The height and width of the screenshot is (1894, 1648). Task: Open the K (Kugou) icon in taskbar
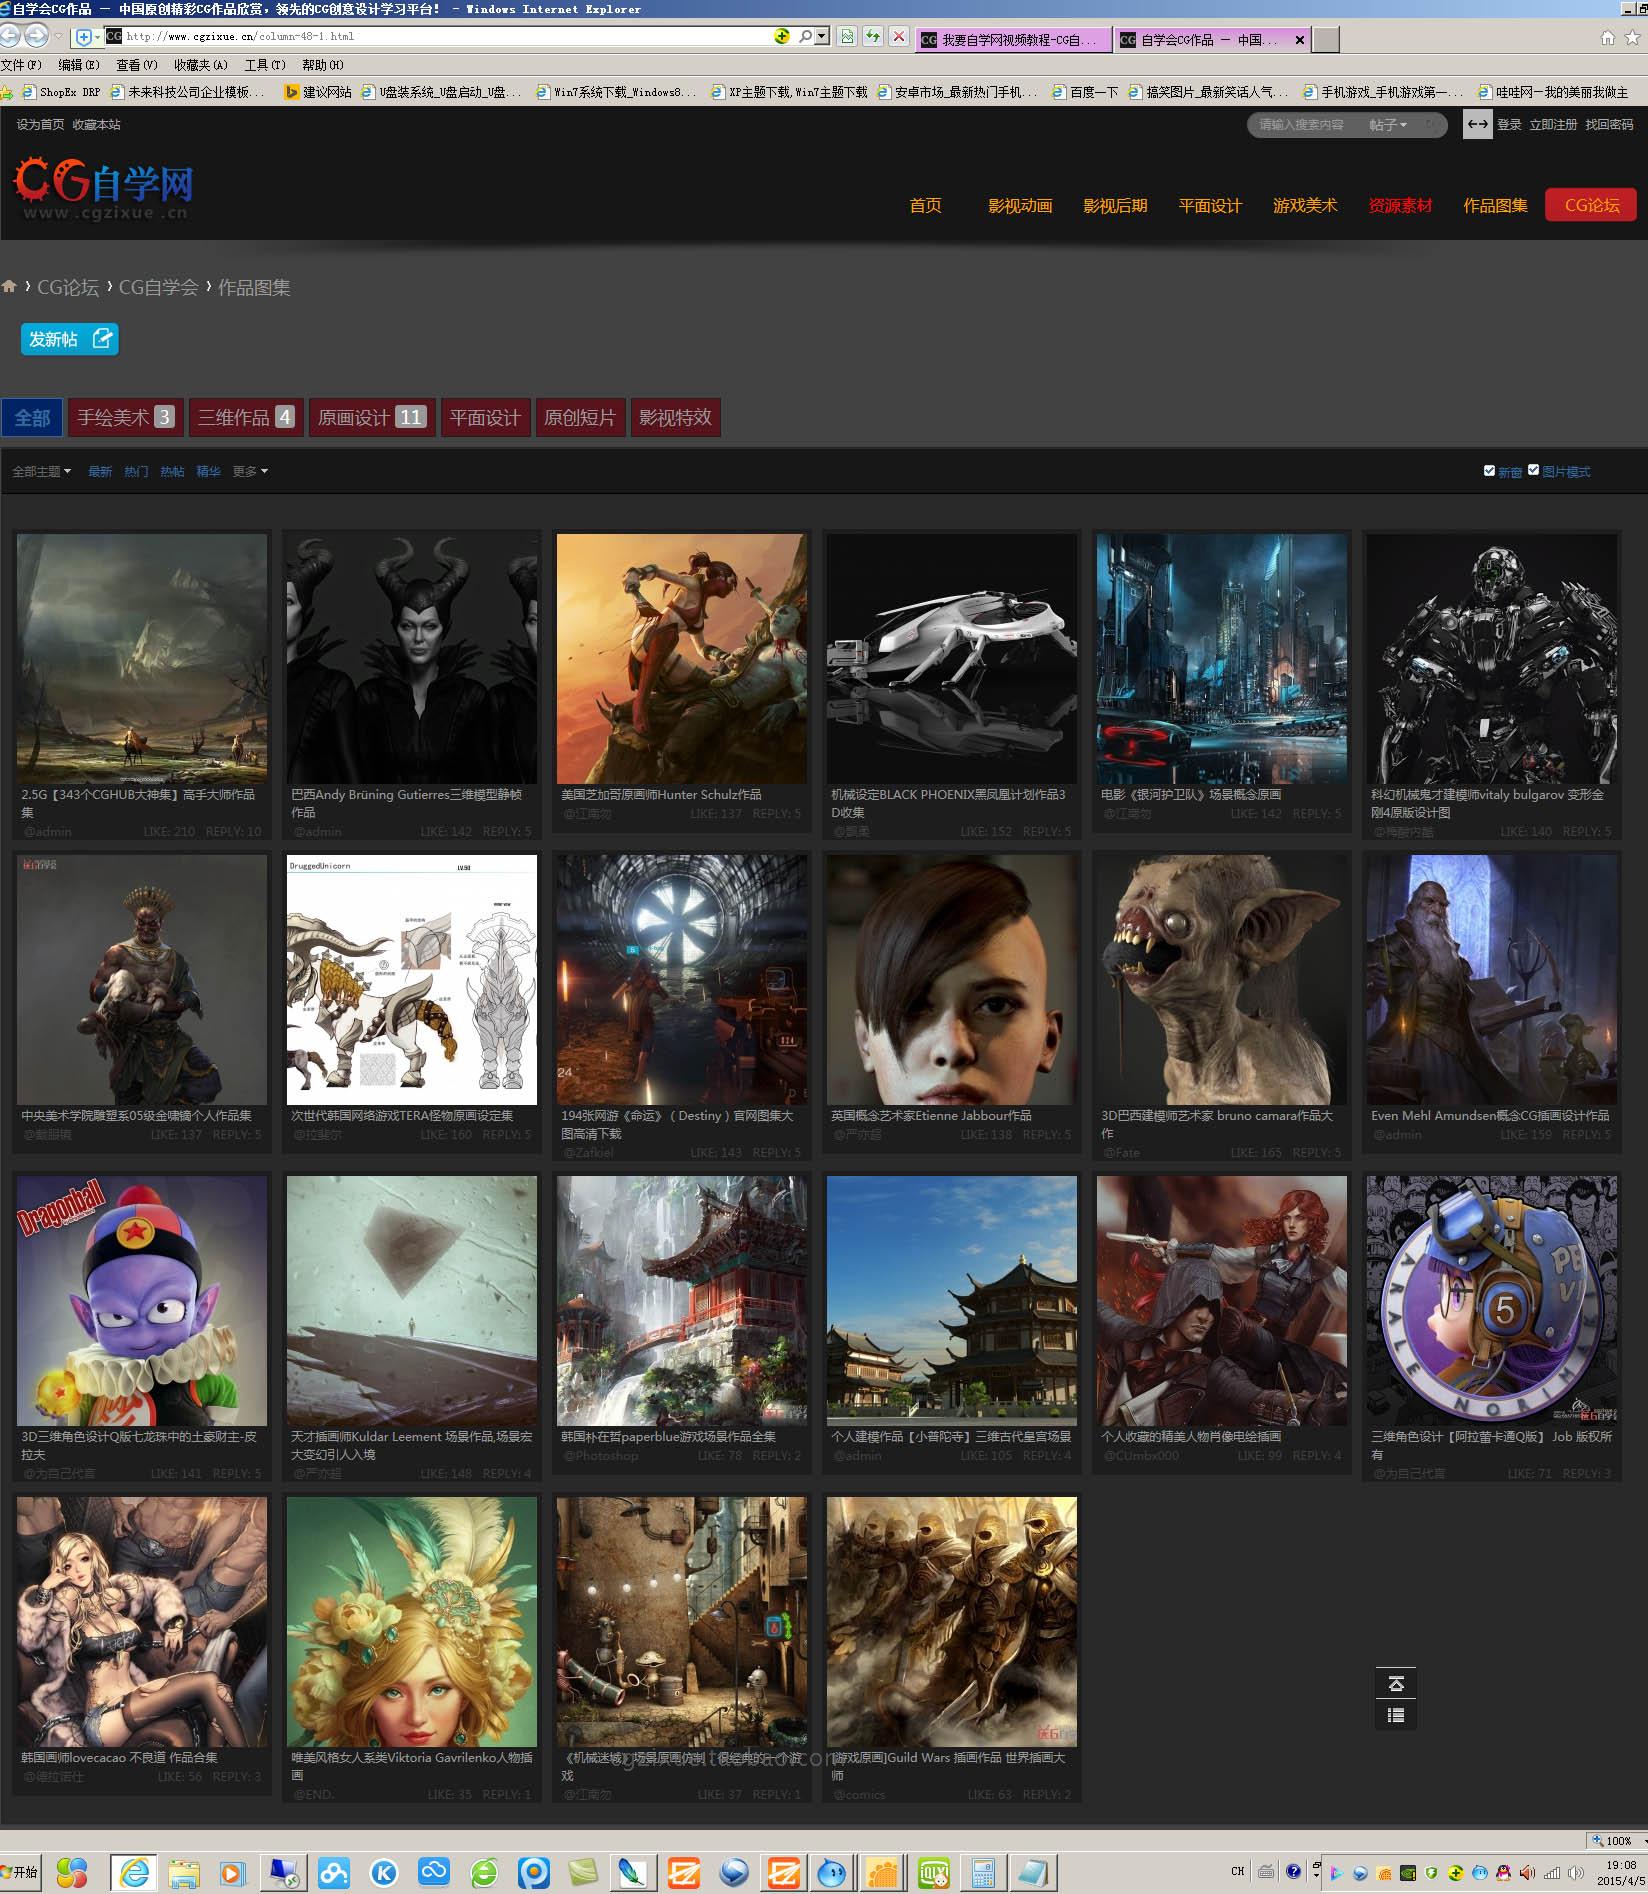pyautogui.click(x=383, y=1872)
